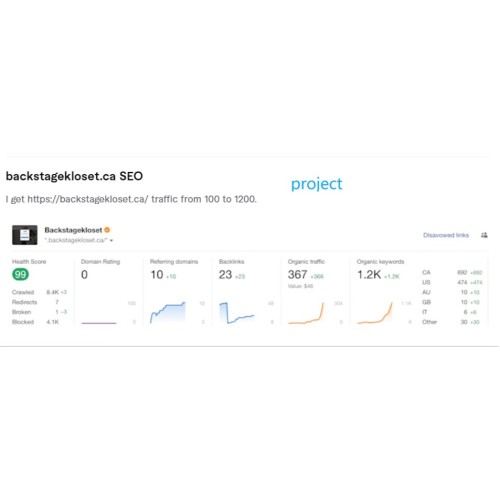Screen dimensions: 500x500
Task: Open the Organic keywords chart
Action: click(x=375, y=312)
